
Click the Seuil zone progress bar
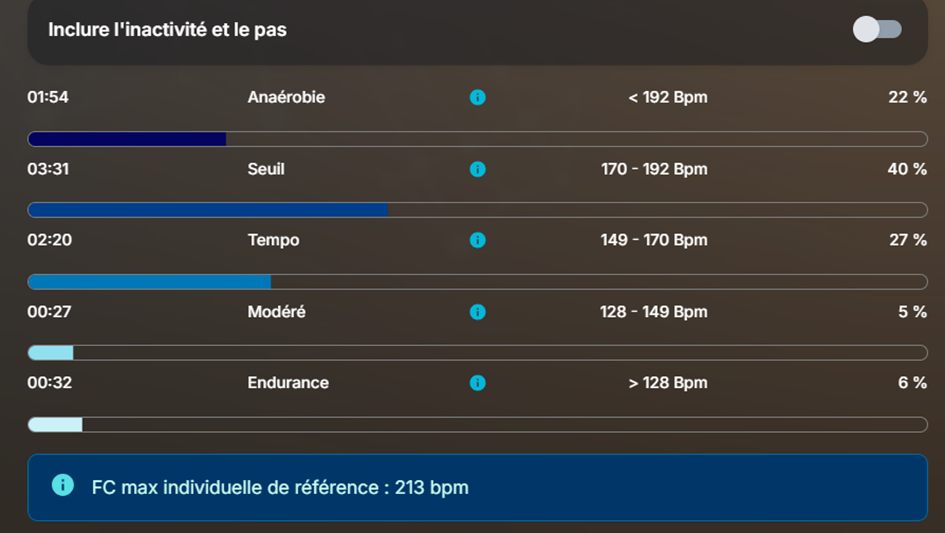(477, 210)
